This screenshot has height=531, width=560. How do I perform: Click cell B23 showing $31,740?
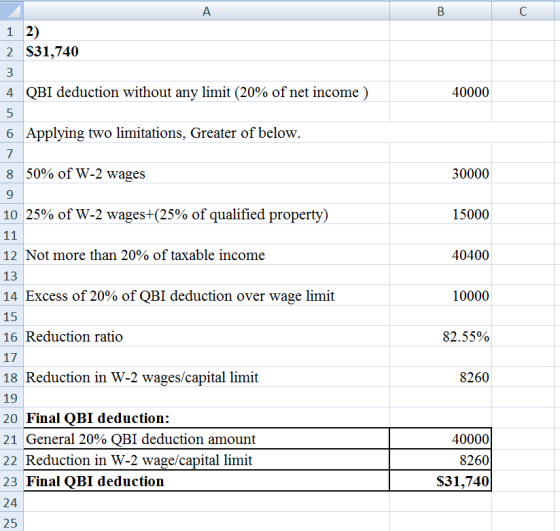[x=440, y=481]
